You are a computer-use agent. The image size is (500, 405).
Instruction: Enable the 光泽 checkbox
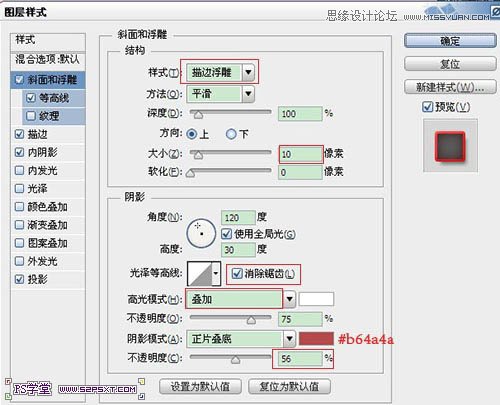(x=19, y=189)
